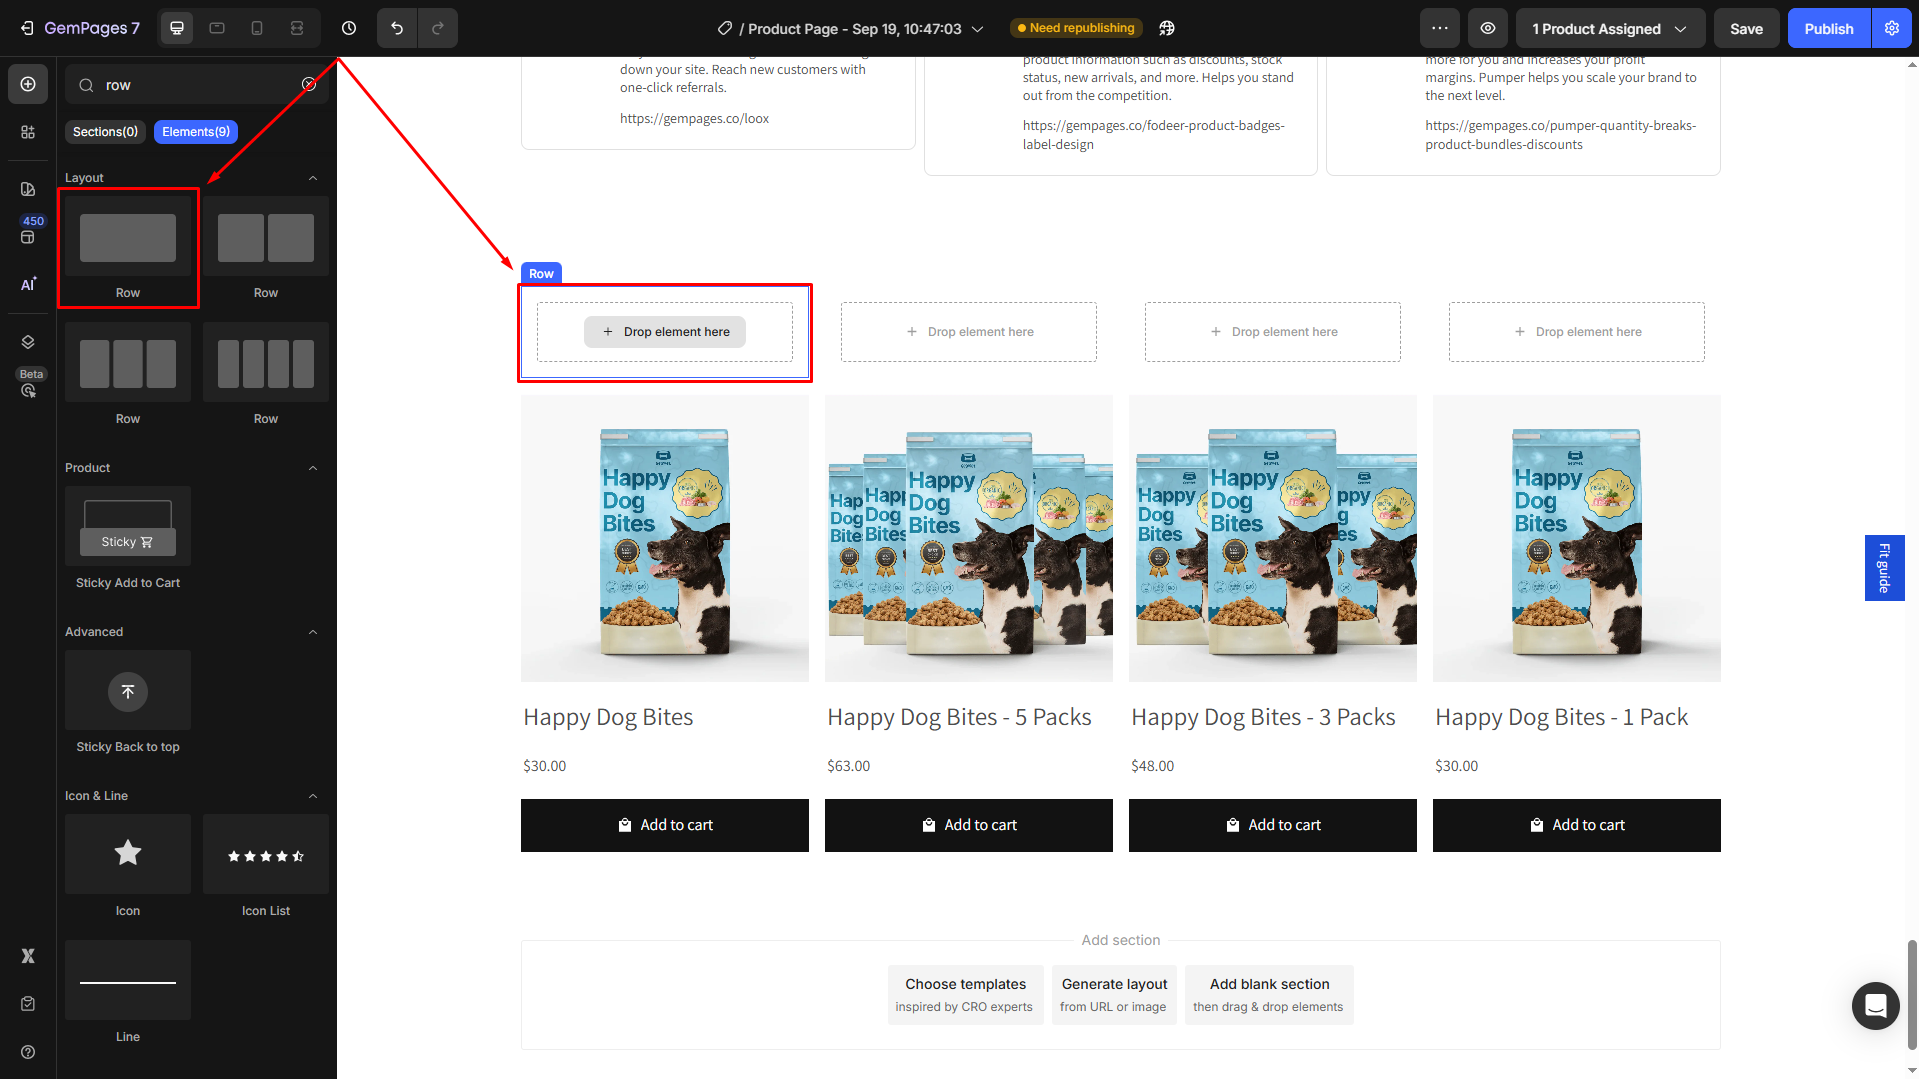Click the undo arrow icon
The height and width of the screenshot is (1079, 1919).
[397, 28]
